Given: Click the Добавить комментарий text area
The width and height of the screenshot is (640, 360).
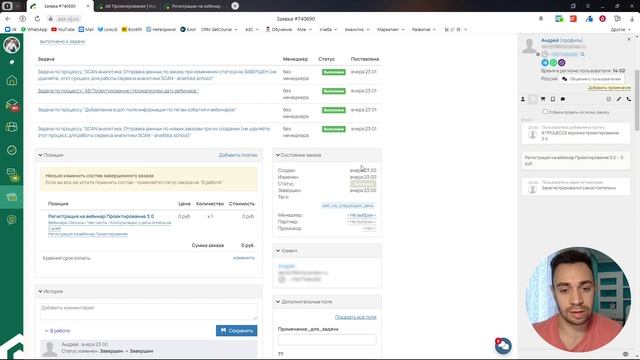Looking at the screenshot, I should point(149,311).
